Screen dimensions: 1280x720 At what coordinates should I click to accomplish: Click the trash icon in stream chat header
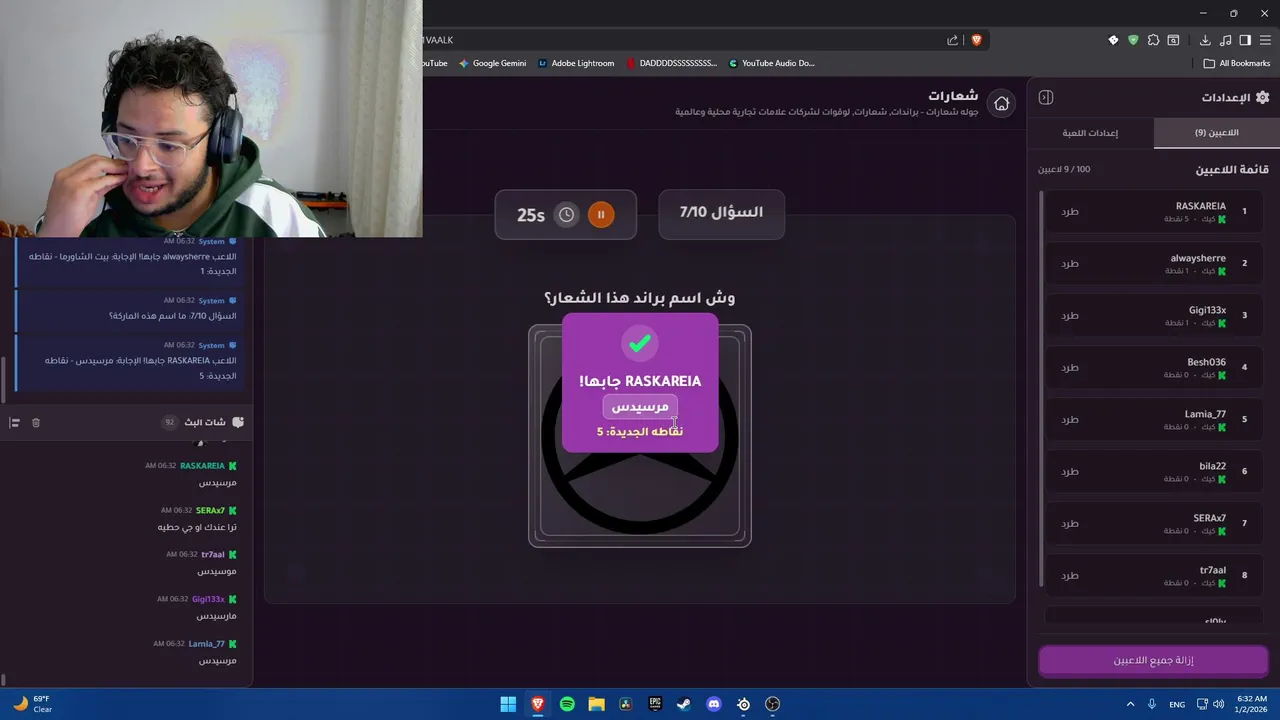pos(36,423)
